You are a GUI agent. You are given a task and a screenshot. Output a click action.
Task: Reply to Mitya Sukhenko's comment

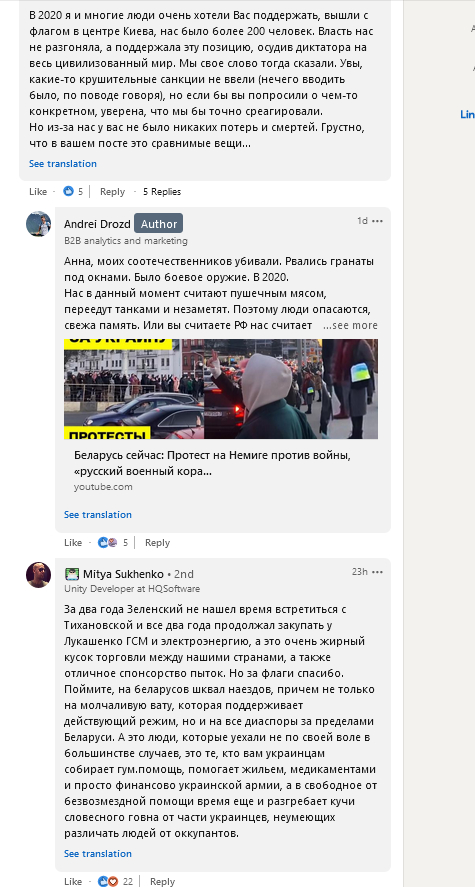click(x=162, y=881)
